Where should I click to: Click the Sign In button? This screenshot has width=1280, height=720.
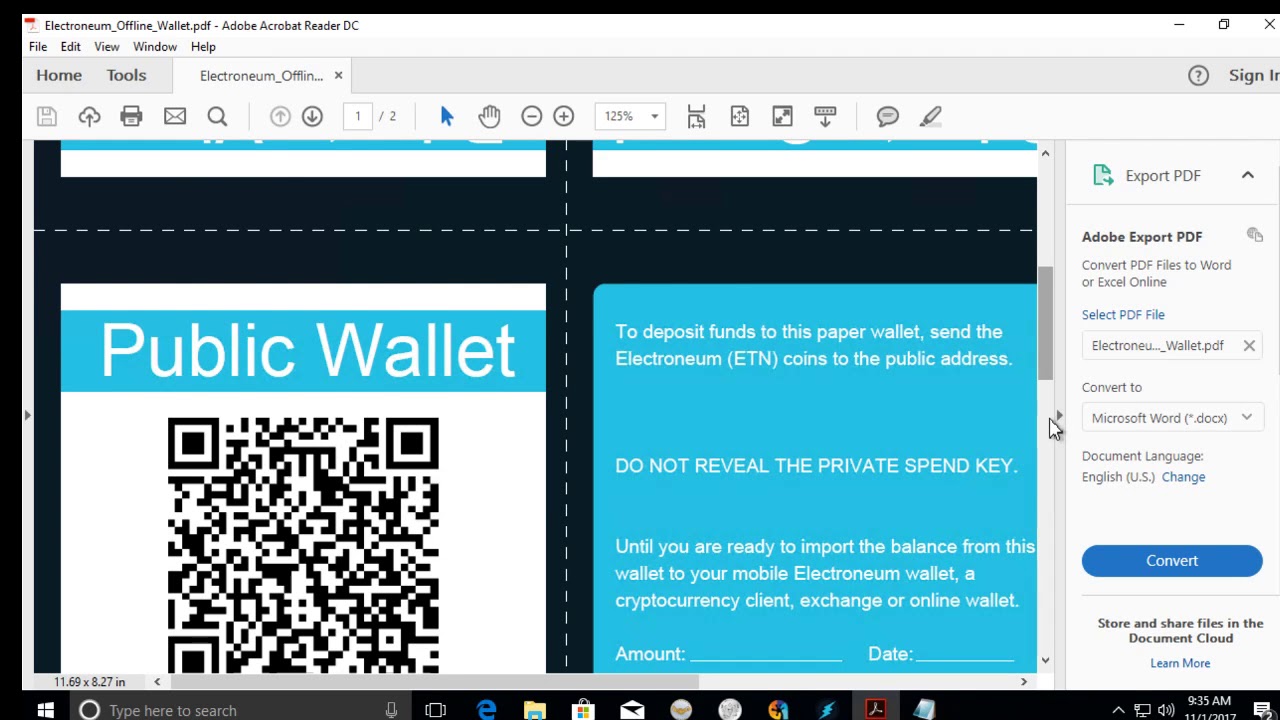pyautogui.click(x=1254, y=75)
